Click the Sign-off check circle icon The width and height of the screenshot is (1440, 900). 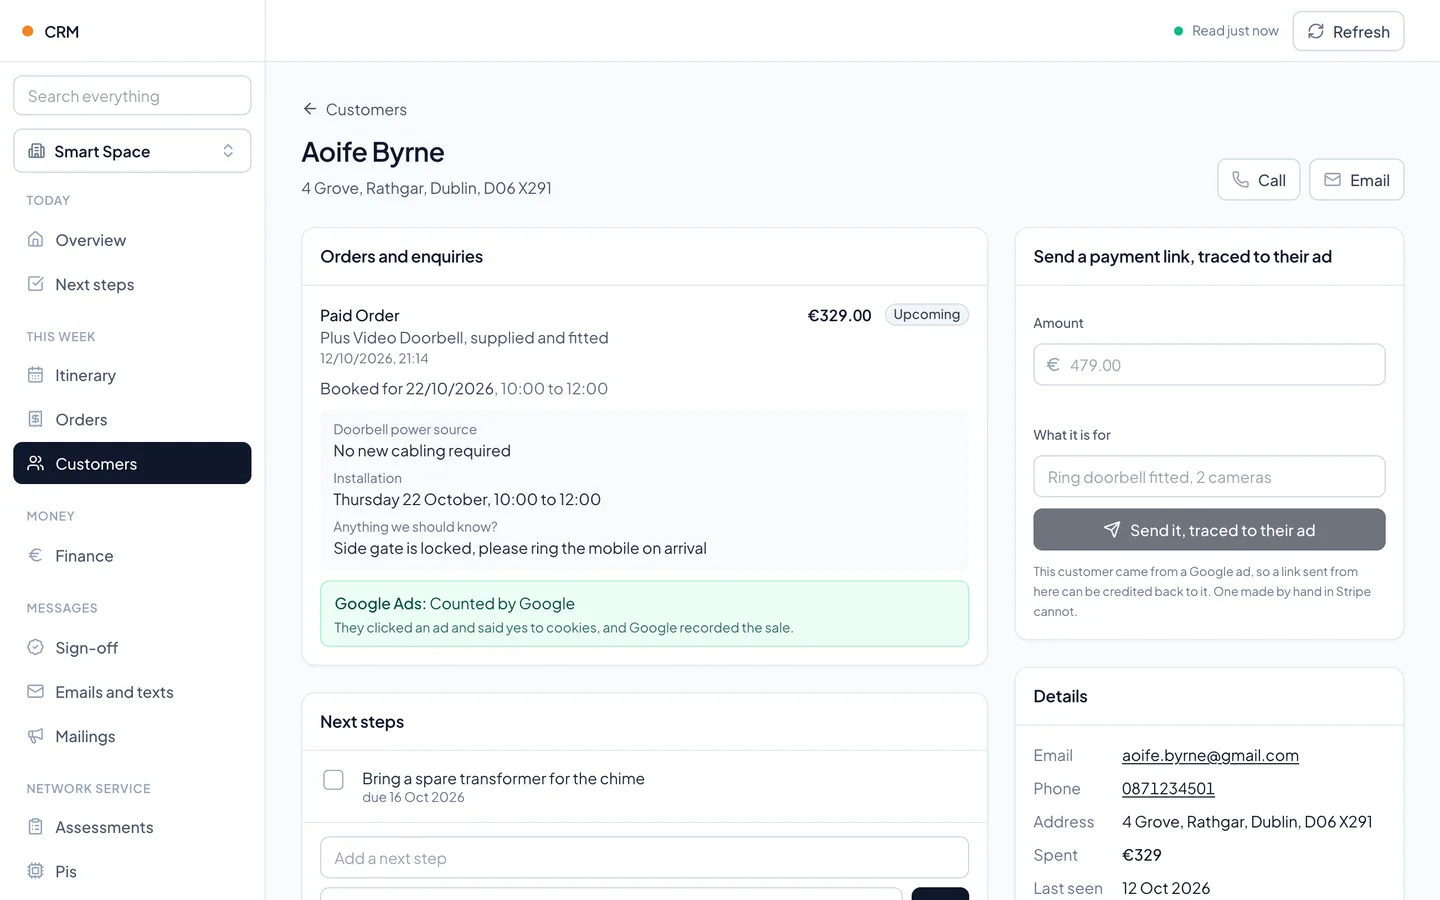pyautogui.click(x=36, y=647)
